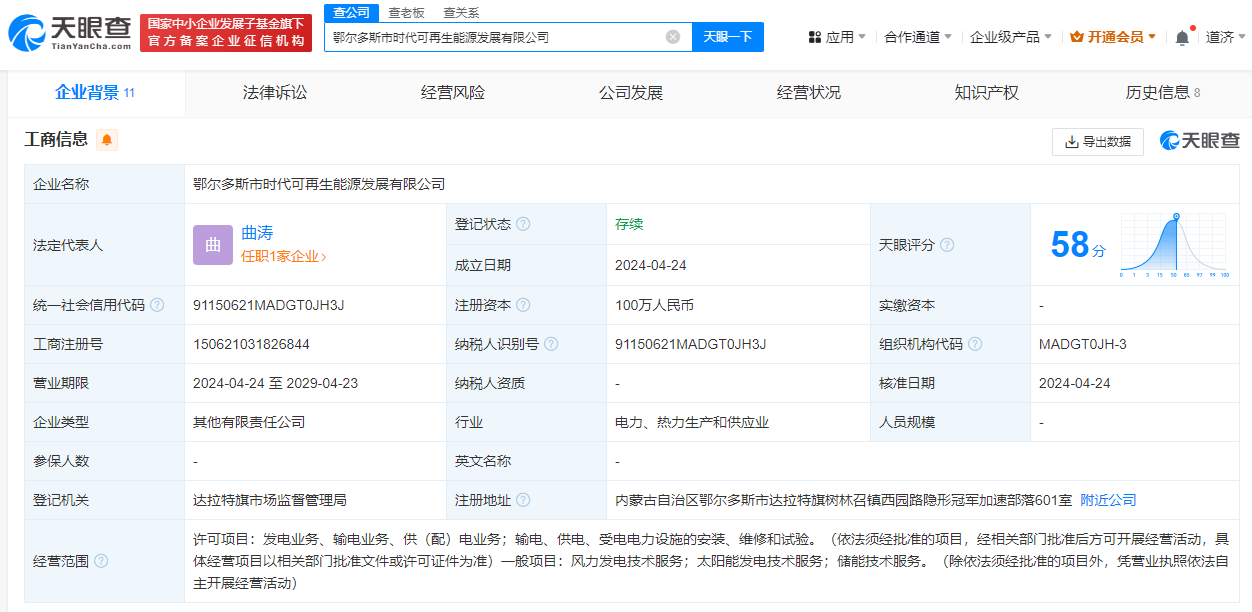Image resolution: width=1252 pixels, height=612 pixels.
Task: Click help icon next to 统一社会信用代码
Action: click(x=157, y=305)
